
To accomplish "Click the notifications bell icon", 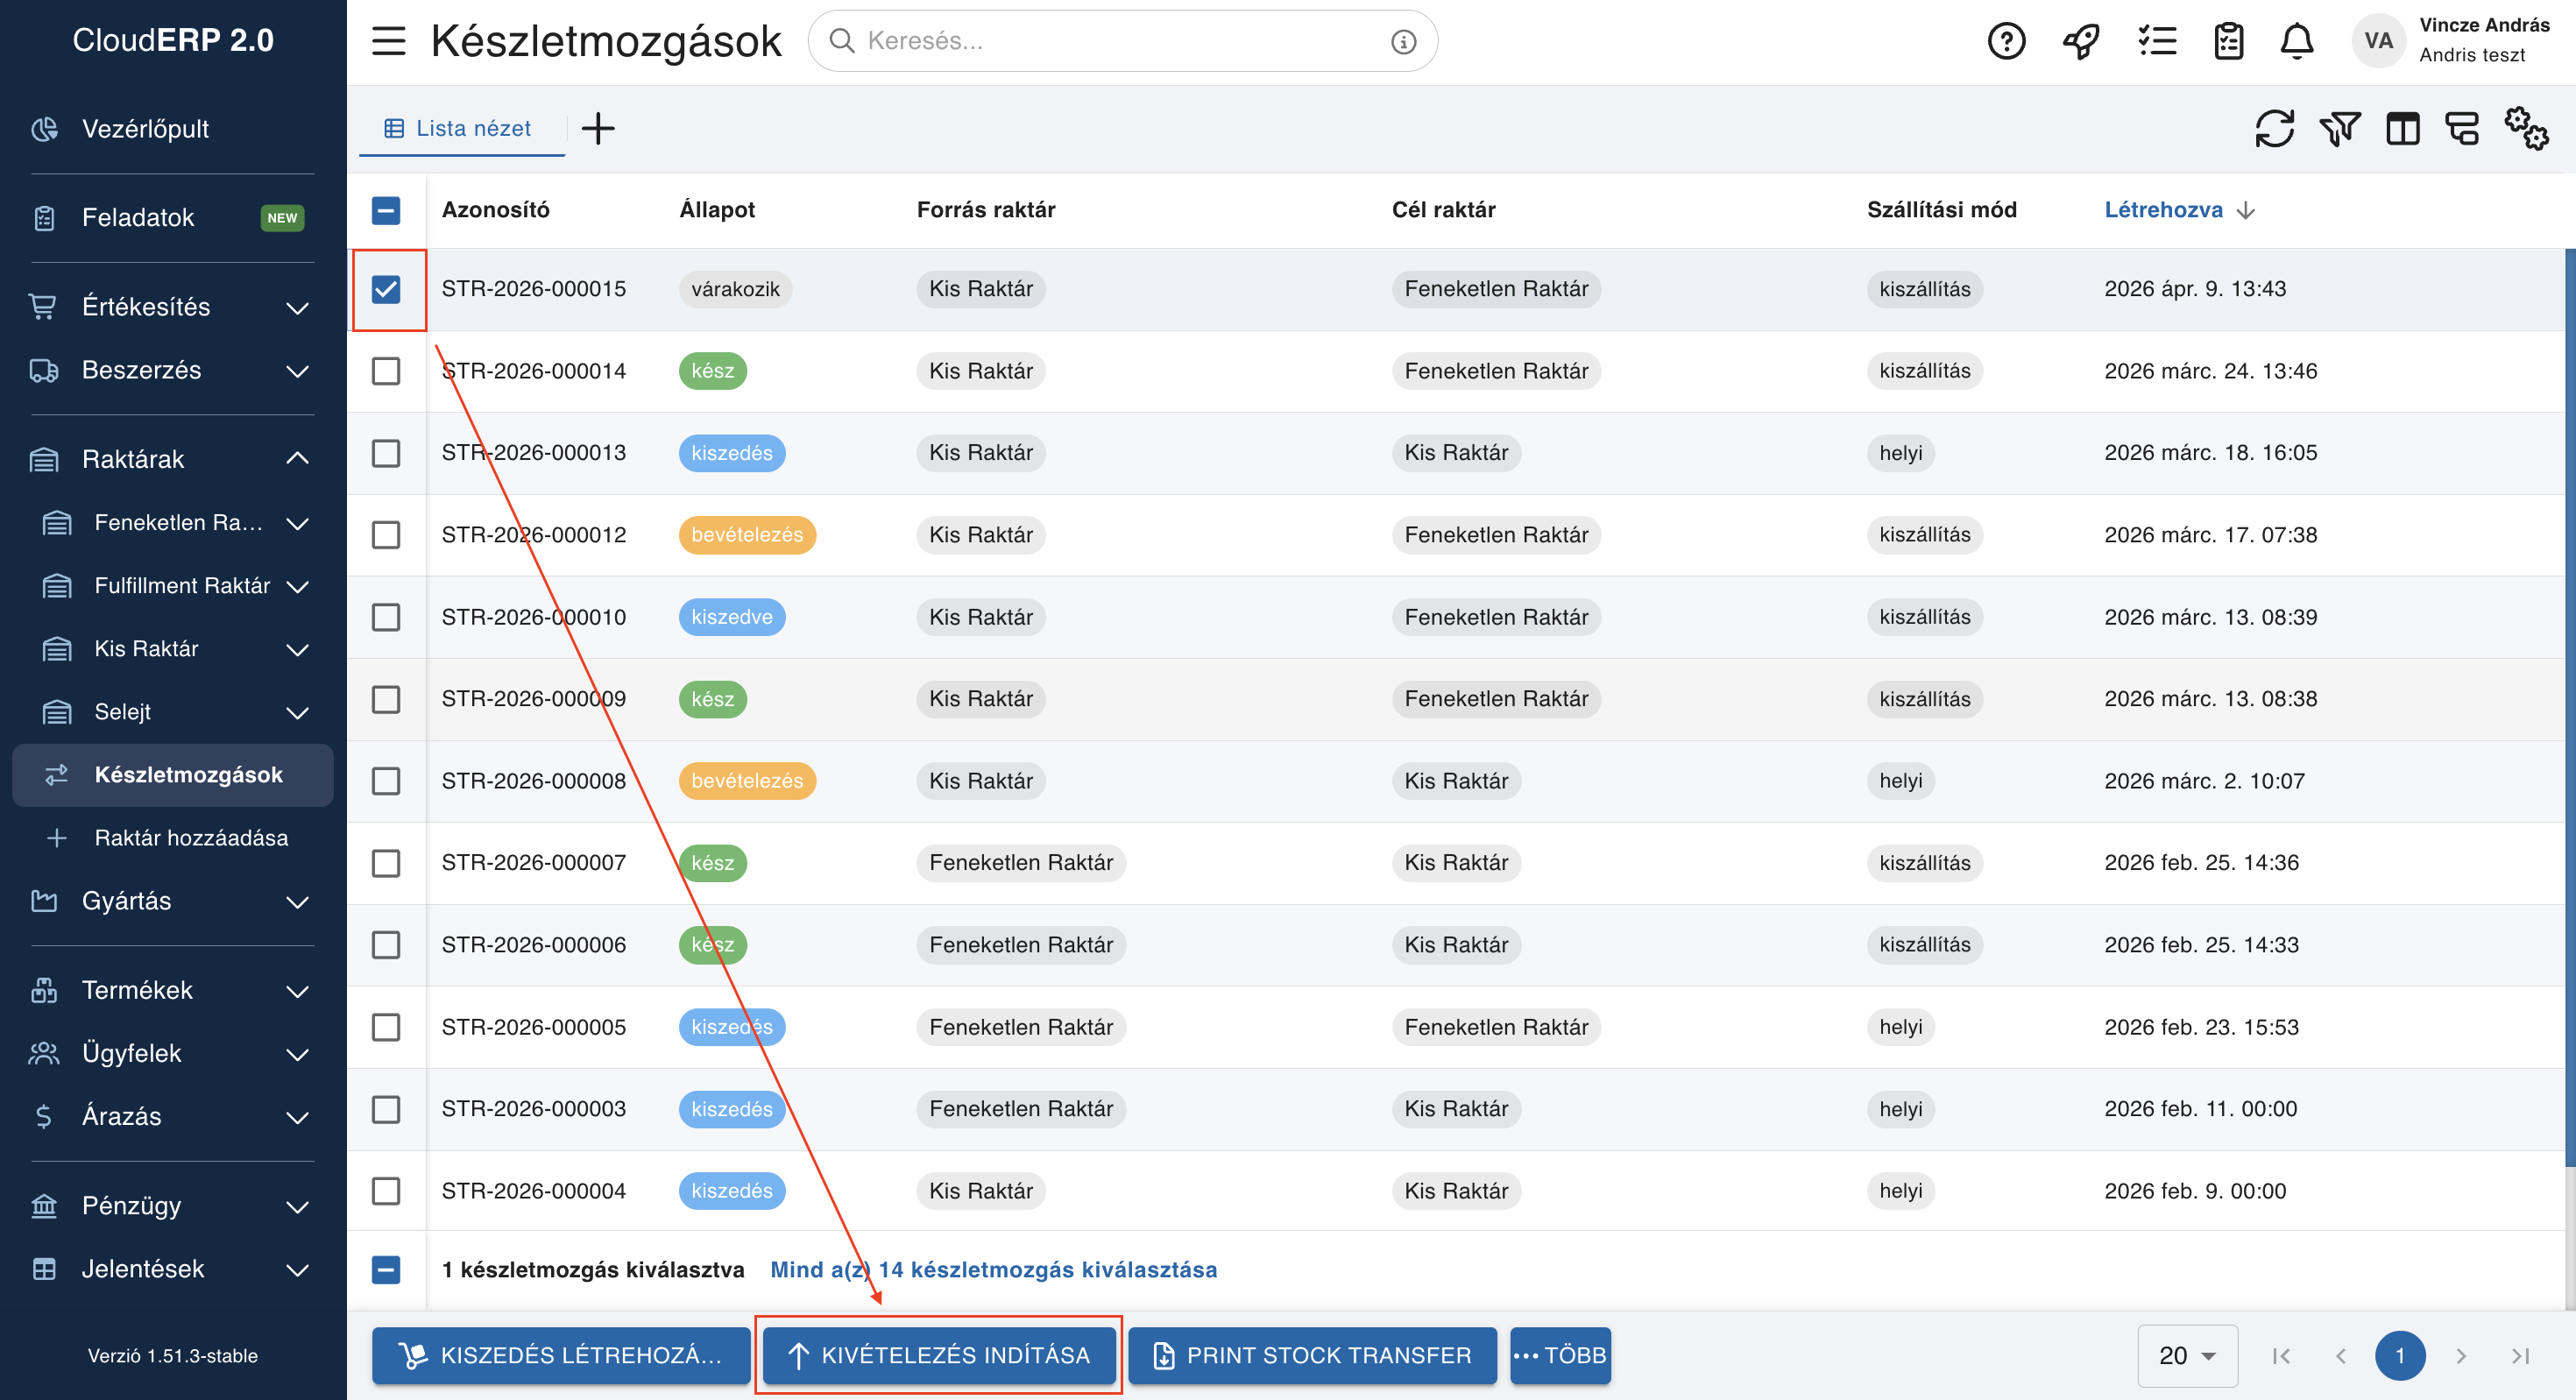I will click(2296, 41).
